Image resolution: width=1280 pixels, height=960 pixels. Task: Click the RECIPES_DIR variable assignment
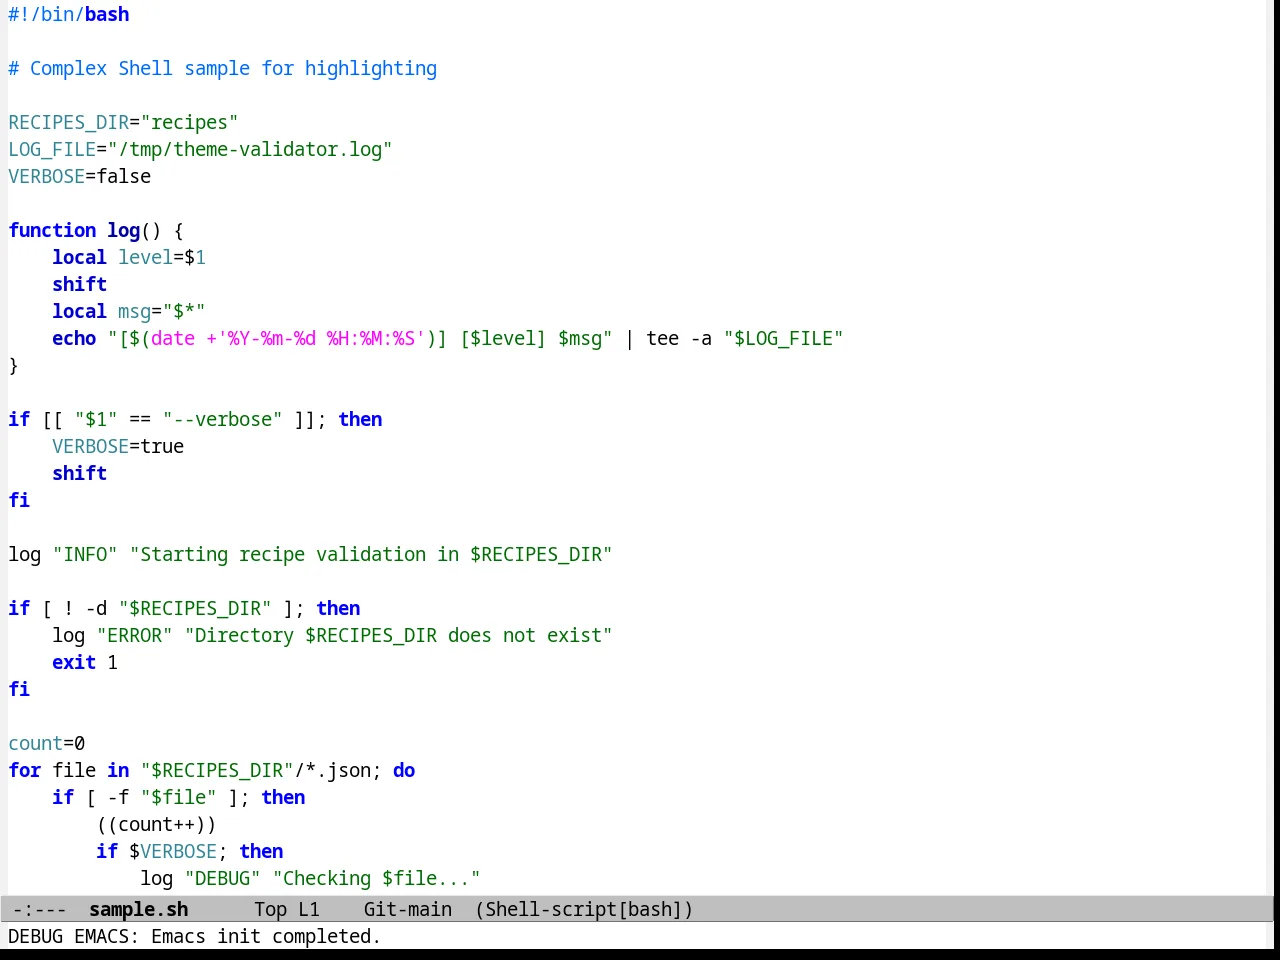(x=123, y=122)
